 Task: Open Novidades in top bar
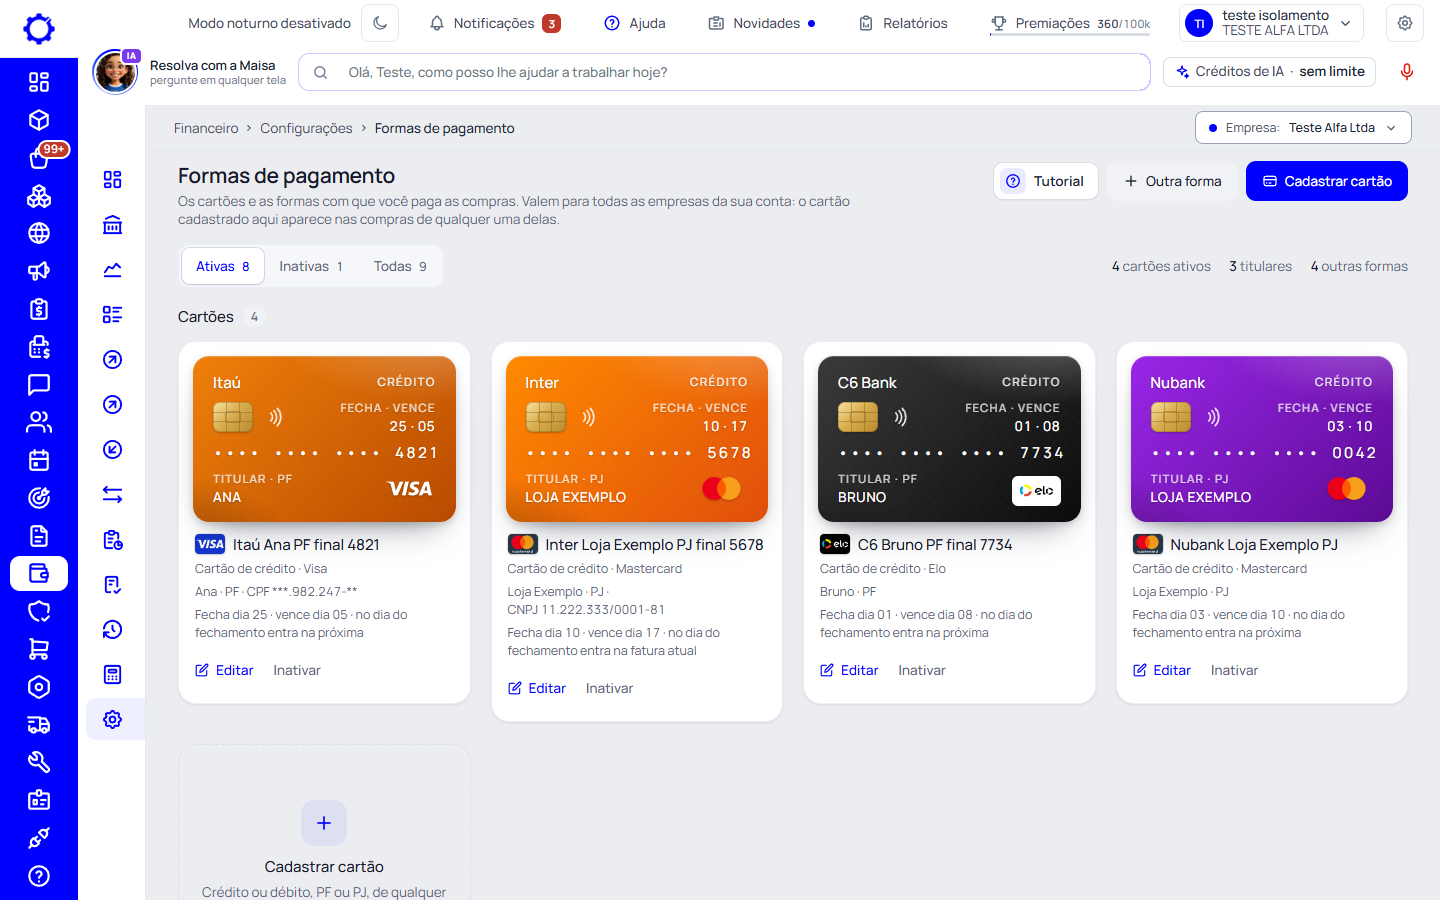point(762,23)
